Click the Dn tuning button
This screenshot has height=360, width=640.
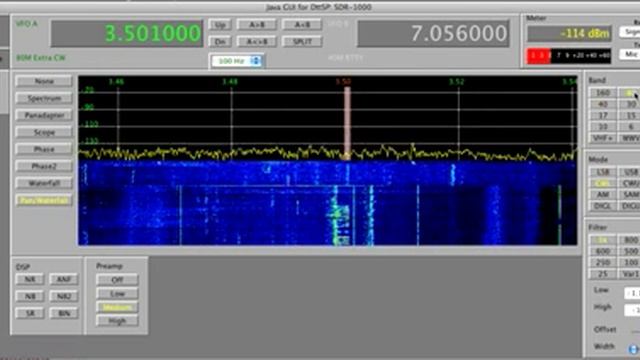pyautogui.click(x=220, y=42)
